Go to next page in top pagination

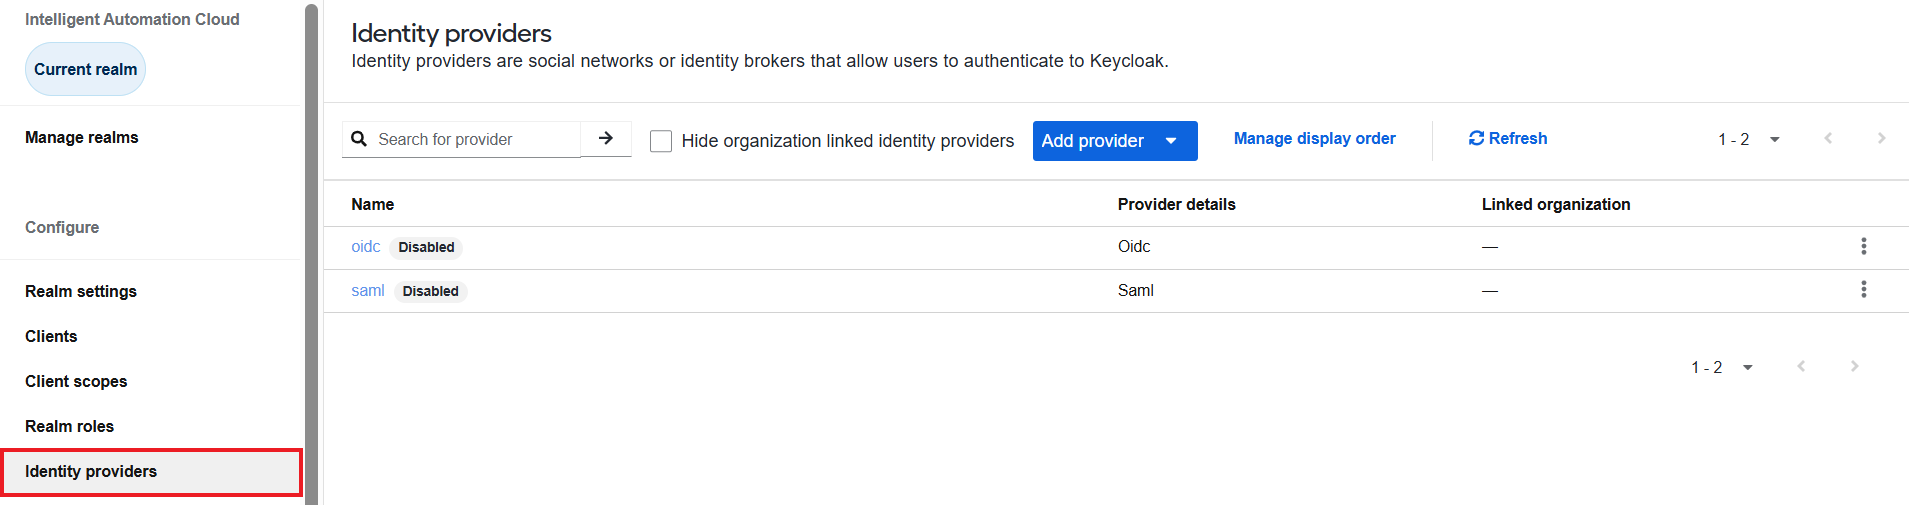tap(1881, 139)
